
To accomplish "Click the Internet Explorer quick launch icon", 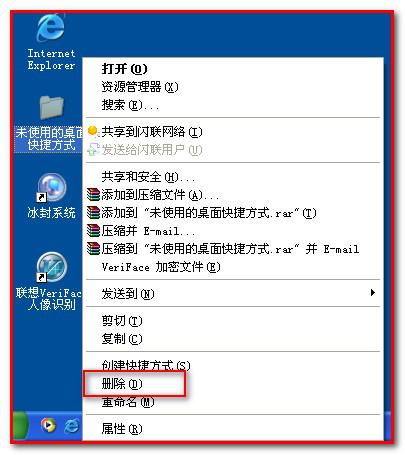I will (72, 426).
